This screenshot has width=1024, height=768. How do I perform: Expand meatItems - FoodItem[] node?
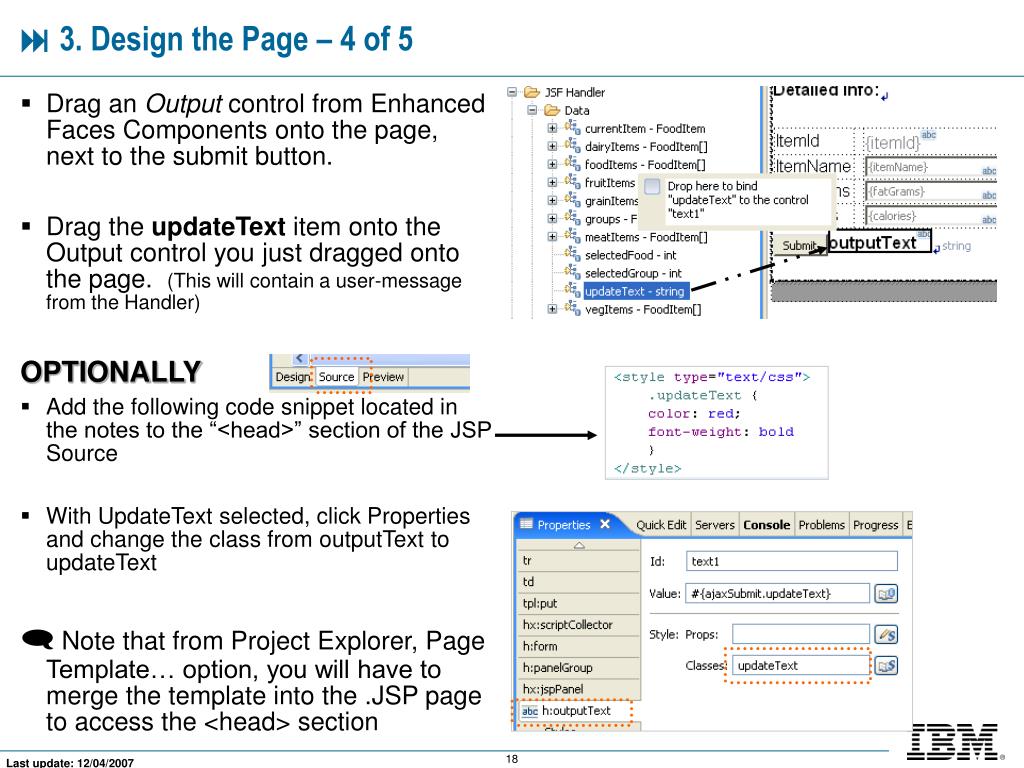click(552, 237)
